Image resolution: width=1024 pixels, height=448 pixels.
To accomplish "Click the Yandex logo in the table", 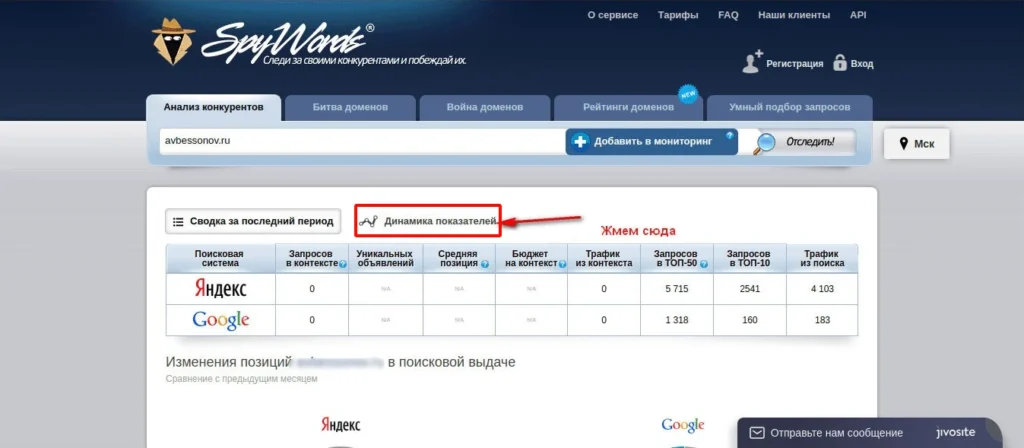I will pos(221,289).
